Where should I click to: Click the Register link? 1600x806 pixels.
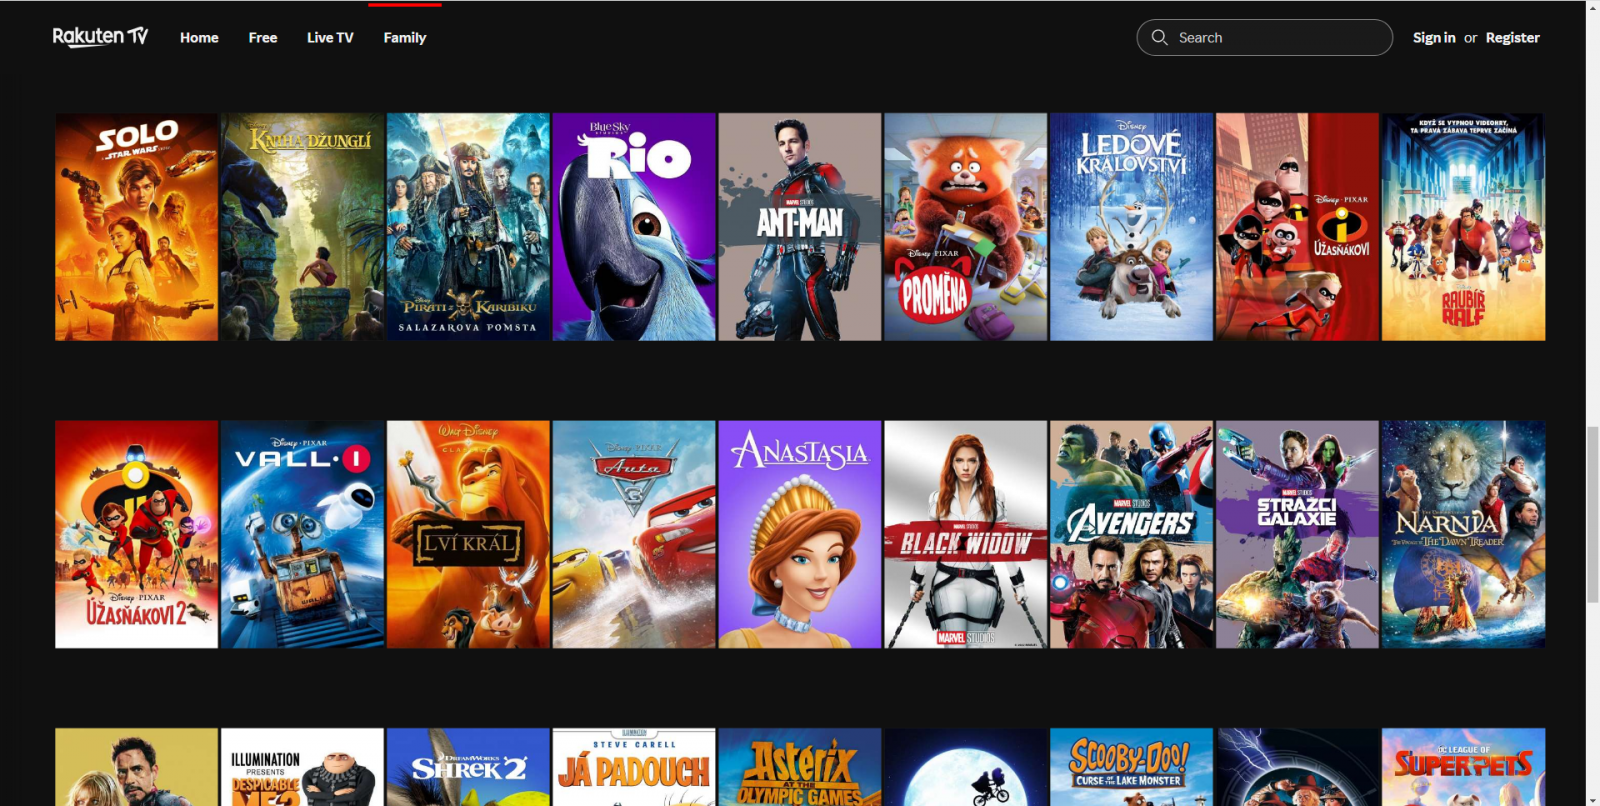pyautogui.click(x=1512, y=37)
